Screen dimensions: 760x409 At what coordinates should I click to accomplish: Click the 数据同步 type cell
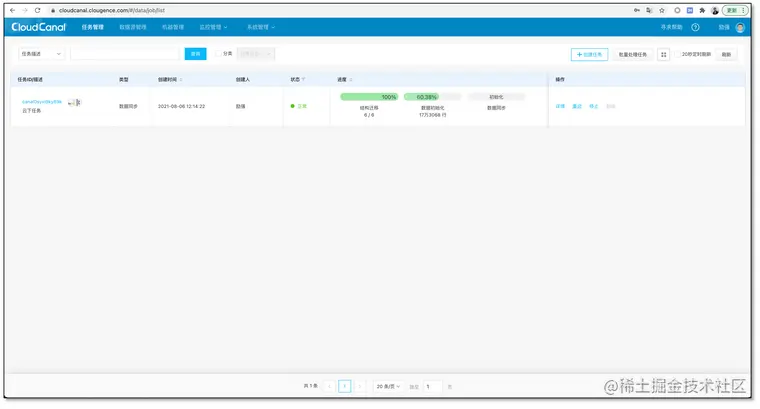(128, 107)
